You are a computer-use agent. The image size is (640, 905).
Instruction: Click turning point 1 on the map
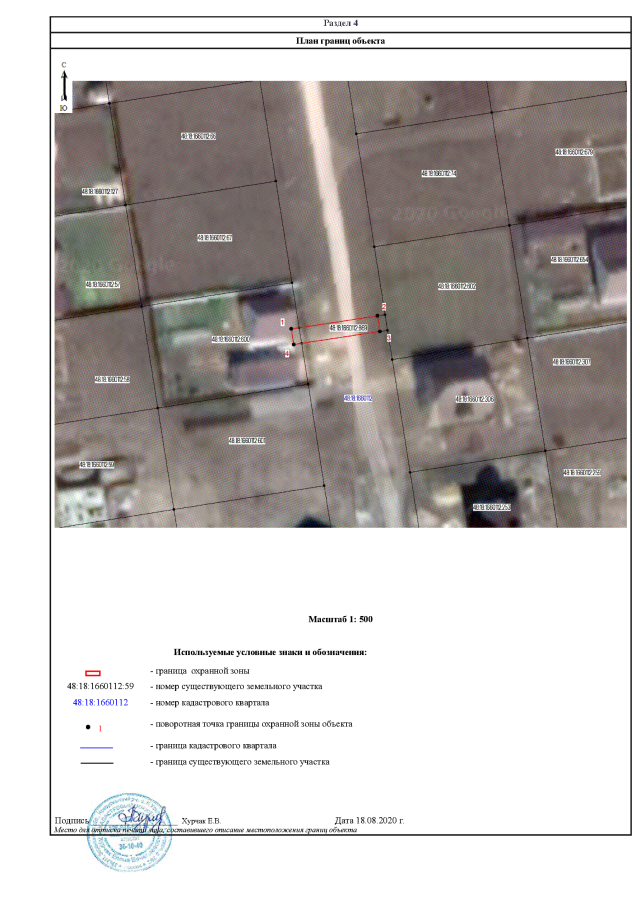[x=289, y=328]
